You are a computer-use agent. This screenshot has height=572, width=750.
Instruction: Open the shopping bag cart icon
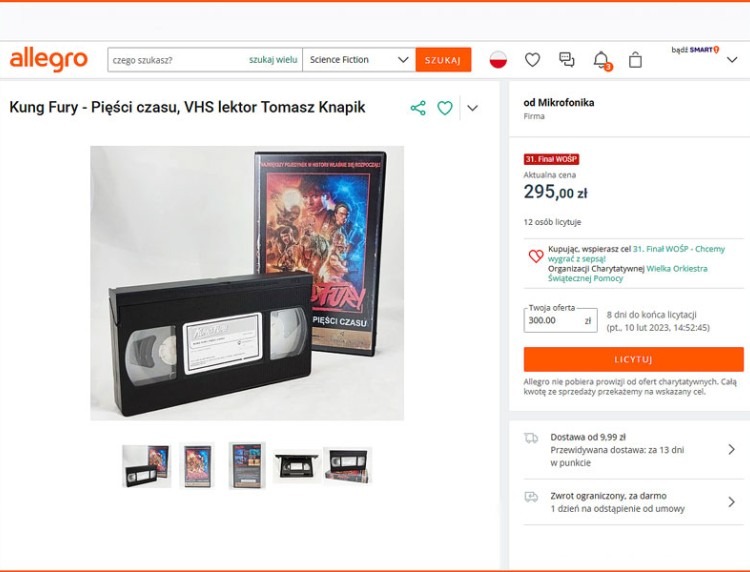[635, 60]
